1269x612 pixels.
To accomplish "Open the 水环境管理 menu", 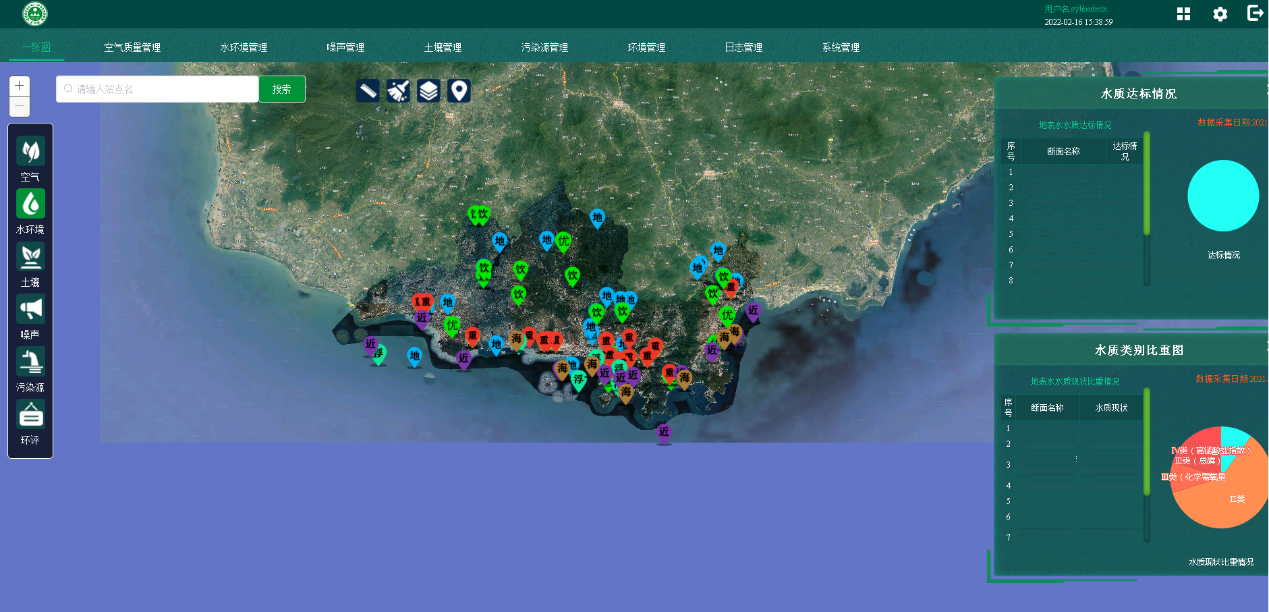I will 244,47.
